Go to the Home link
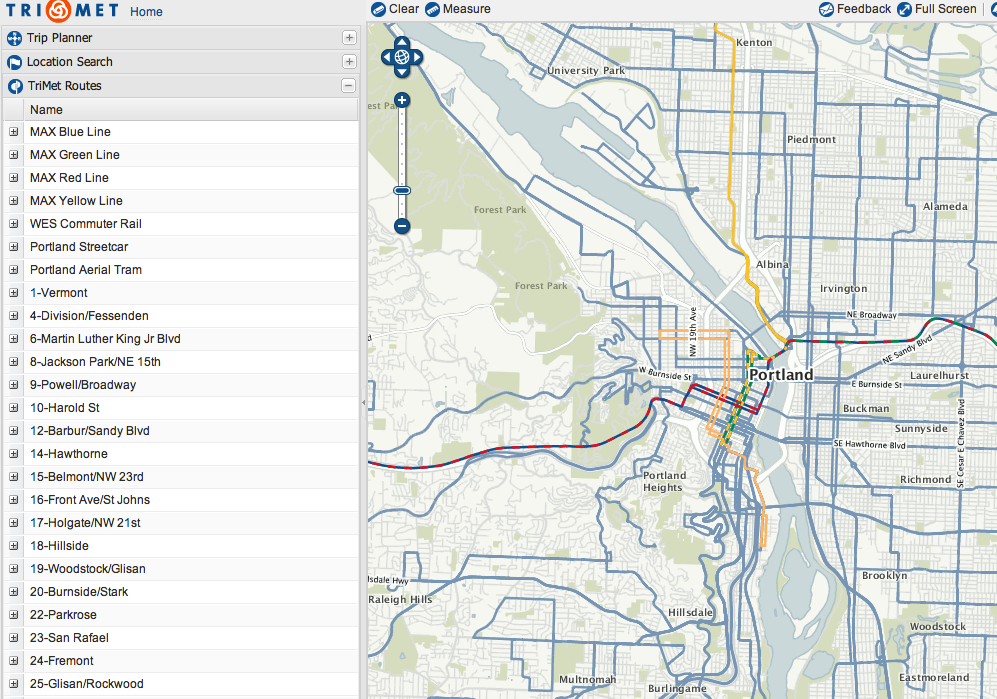997x699 pixels. pyautogui.click(x=146, y=12)
